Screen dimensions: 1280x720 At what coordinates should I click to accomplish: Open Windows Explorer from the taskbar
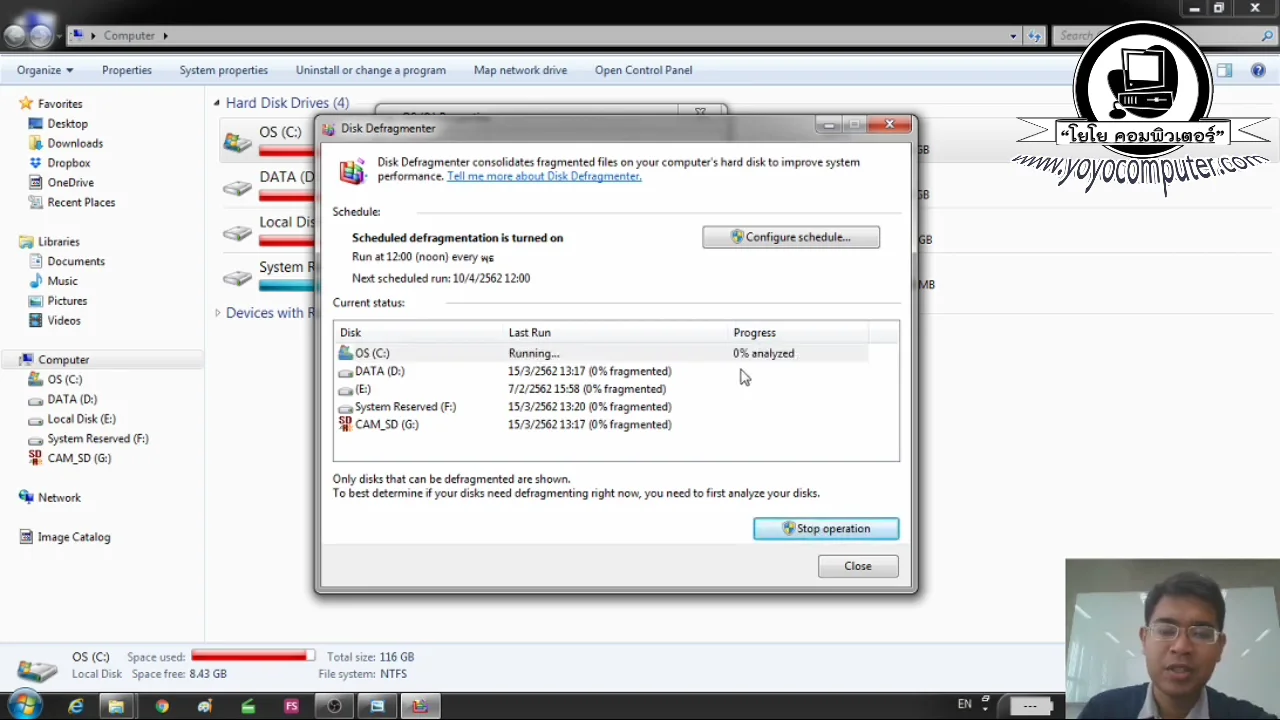click(x=117, y=706)
